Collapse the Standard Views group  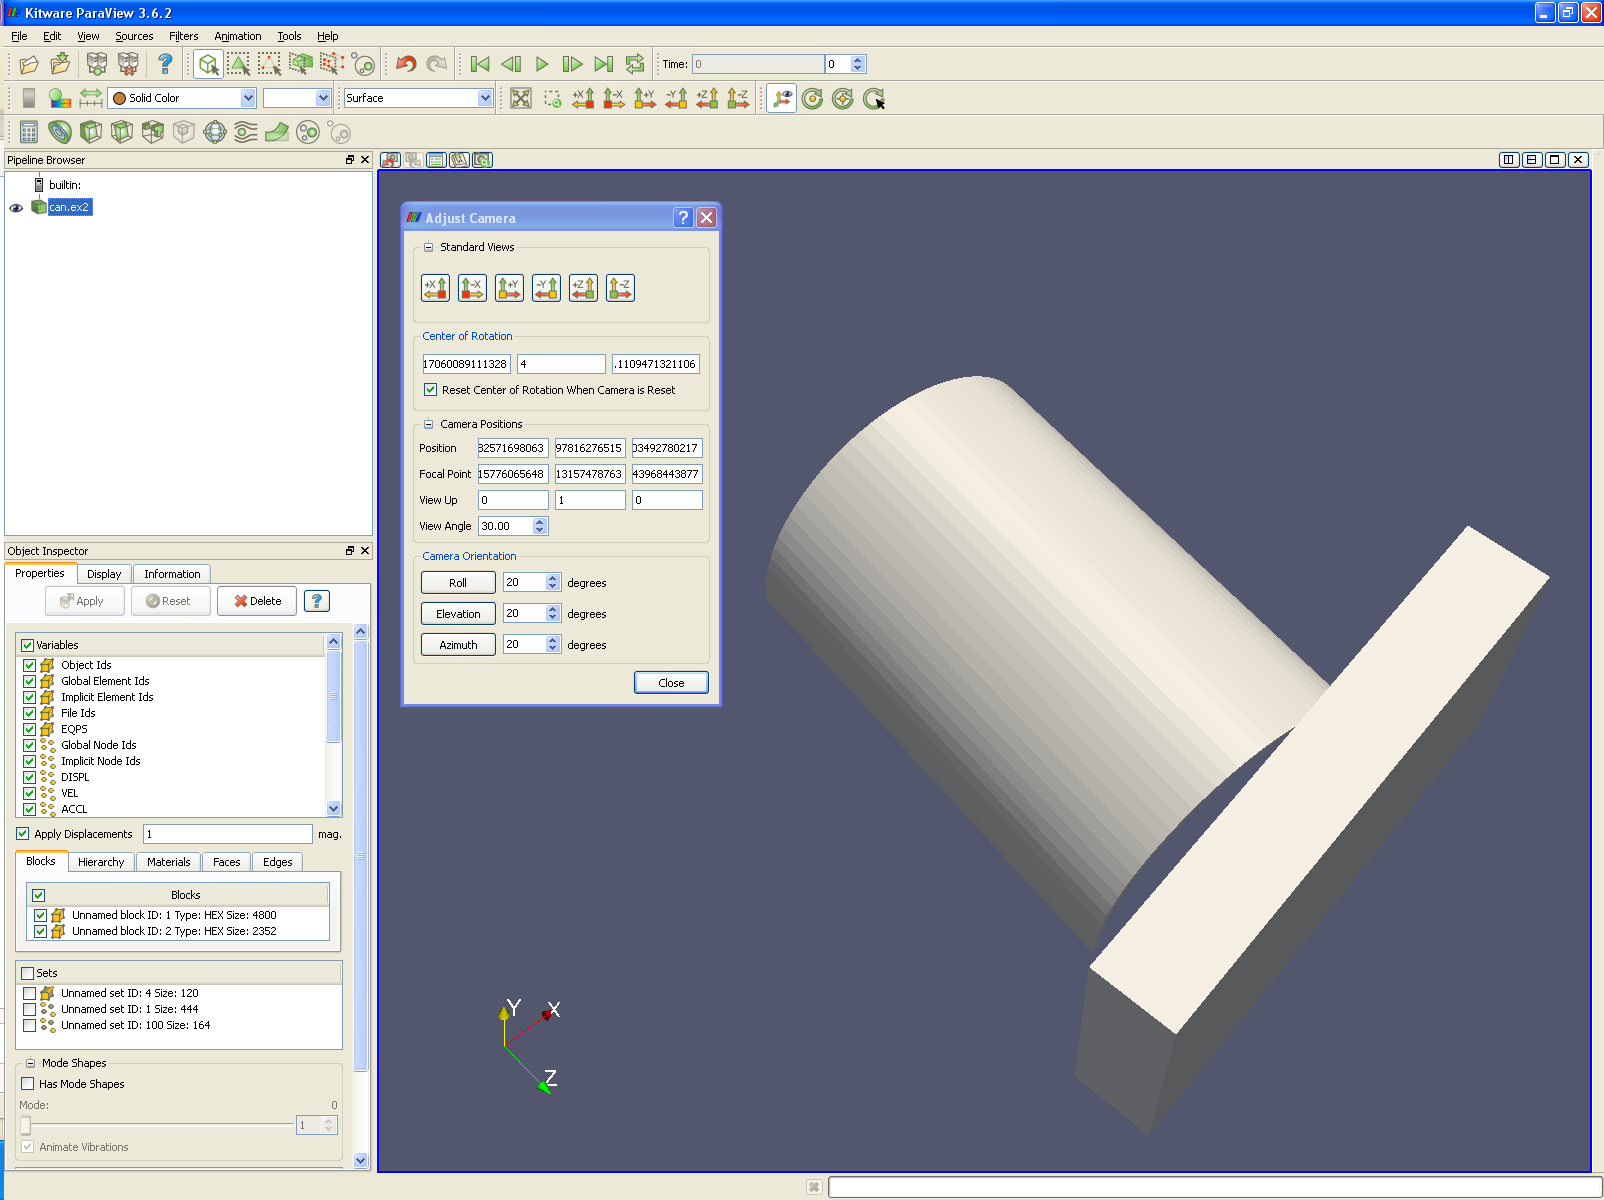[428, 247]
